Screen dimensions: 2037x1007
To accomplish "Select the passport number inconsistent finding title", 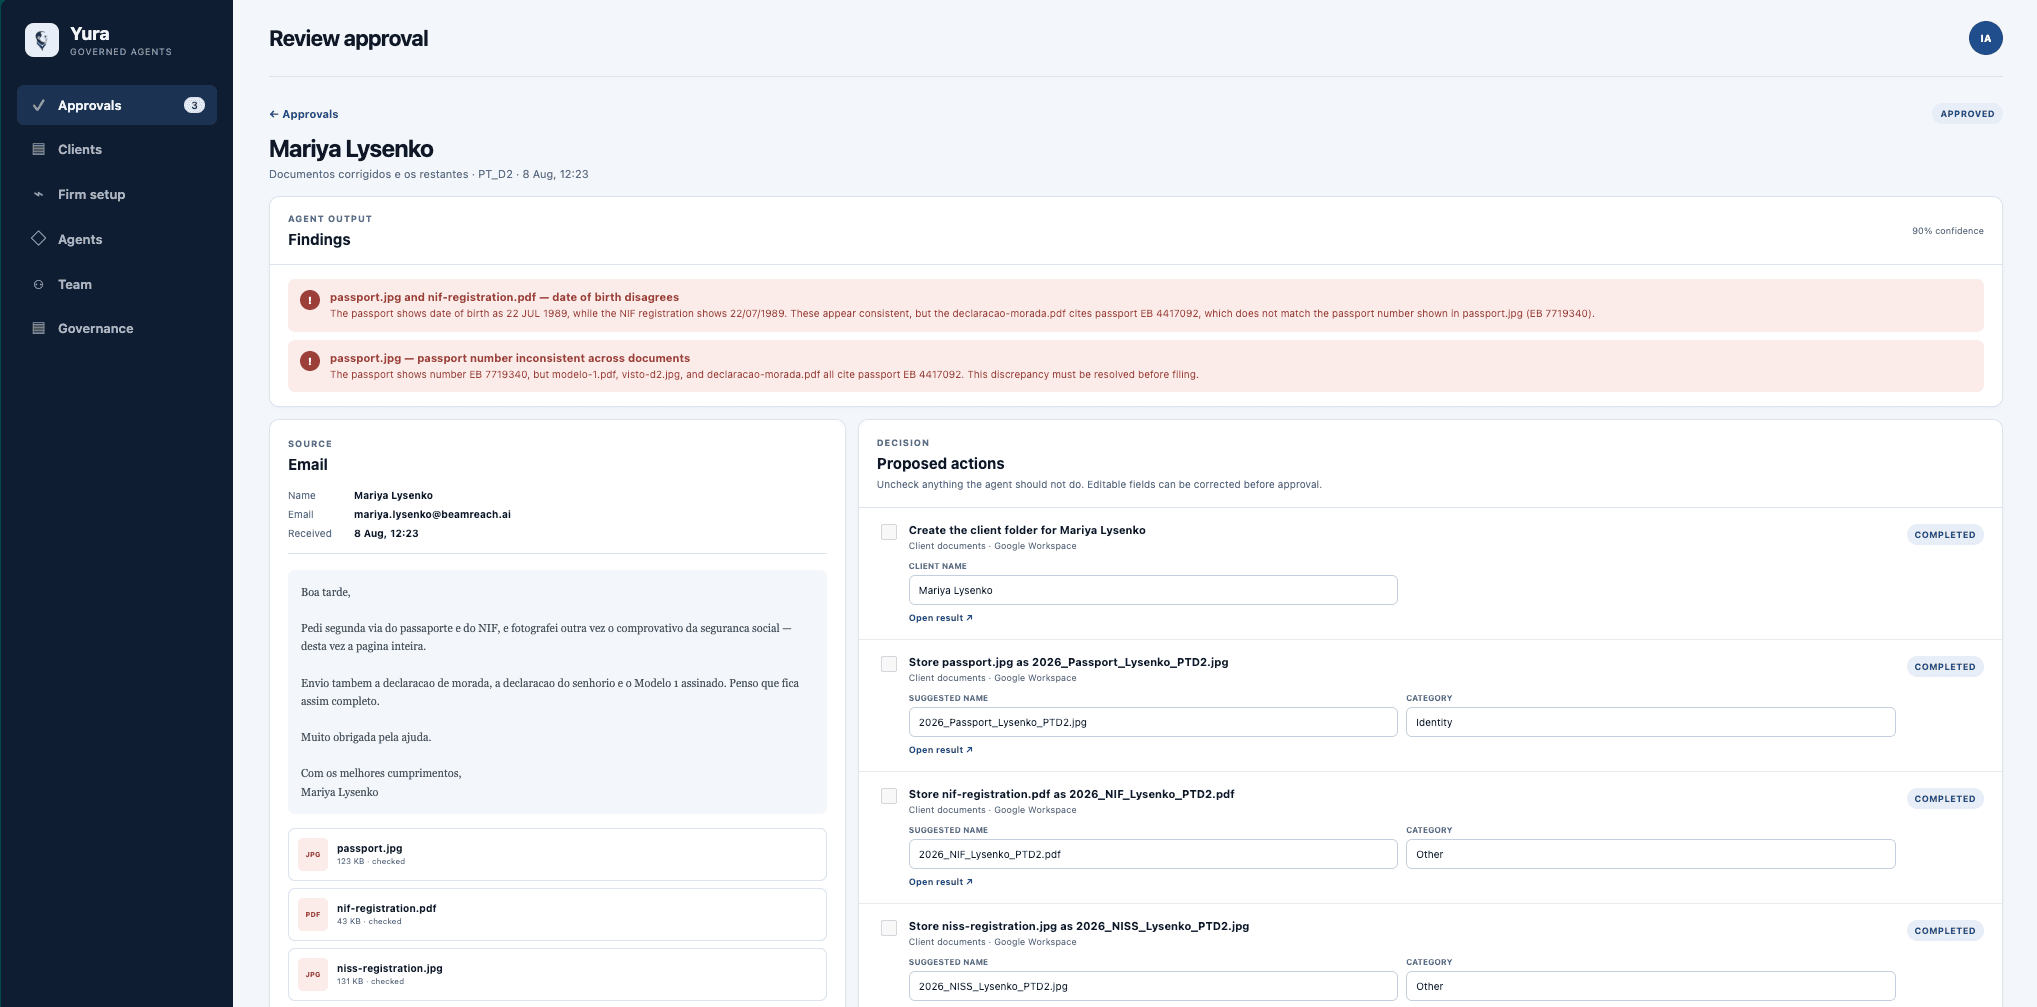I will (x=510, y=358).
